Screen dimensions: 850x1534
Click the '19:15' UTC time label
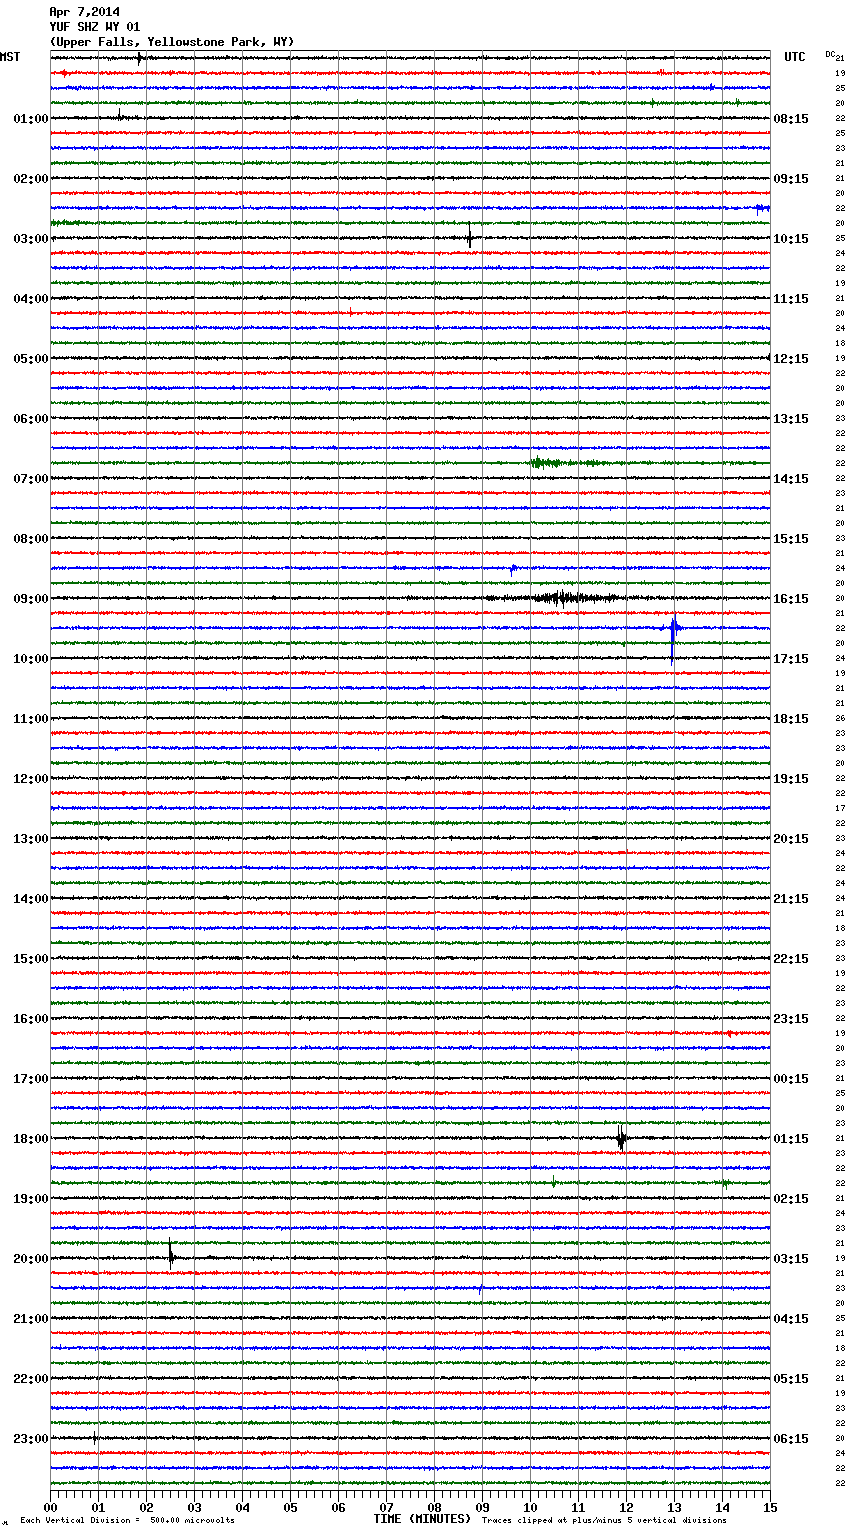(x=791, y=779)
